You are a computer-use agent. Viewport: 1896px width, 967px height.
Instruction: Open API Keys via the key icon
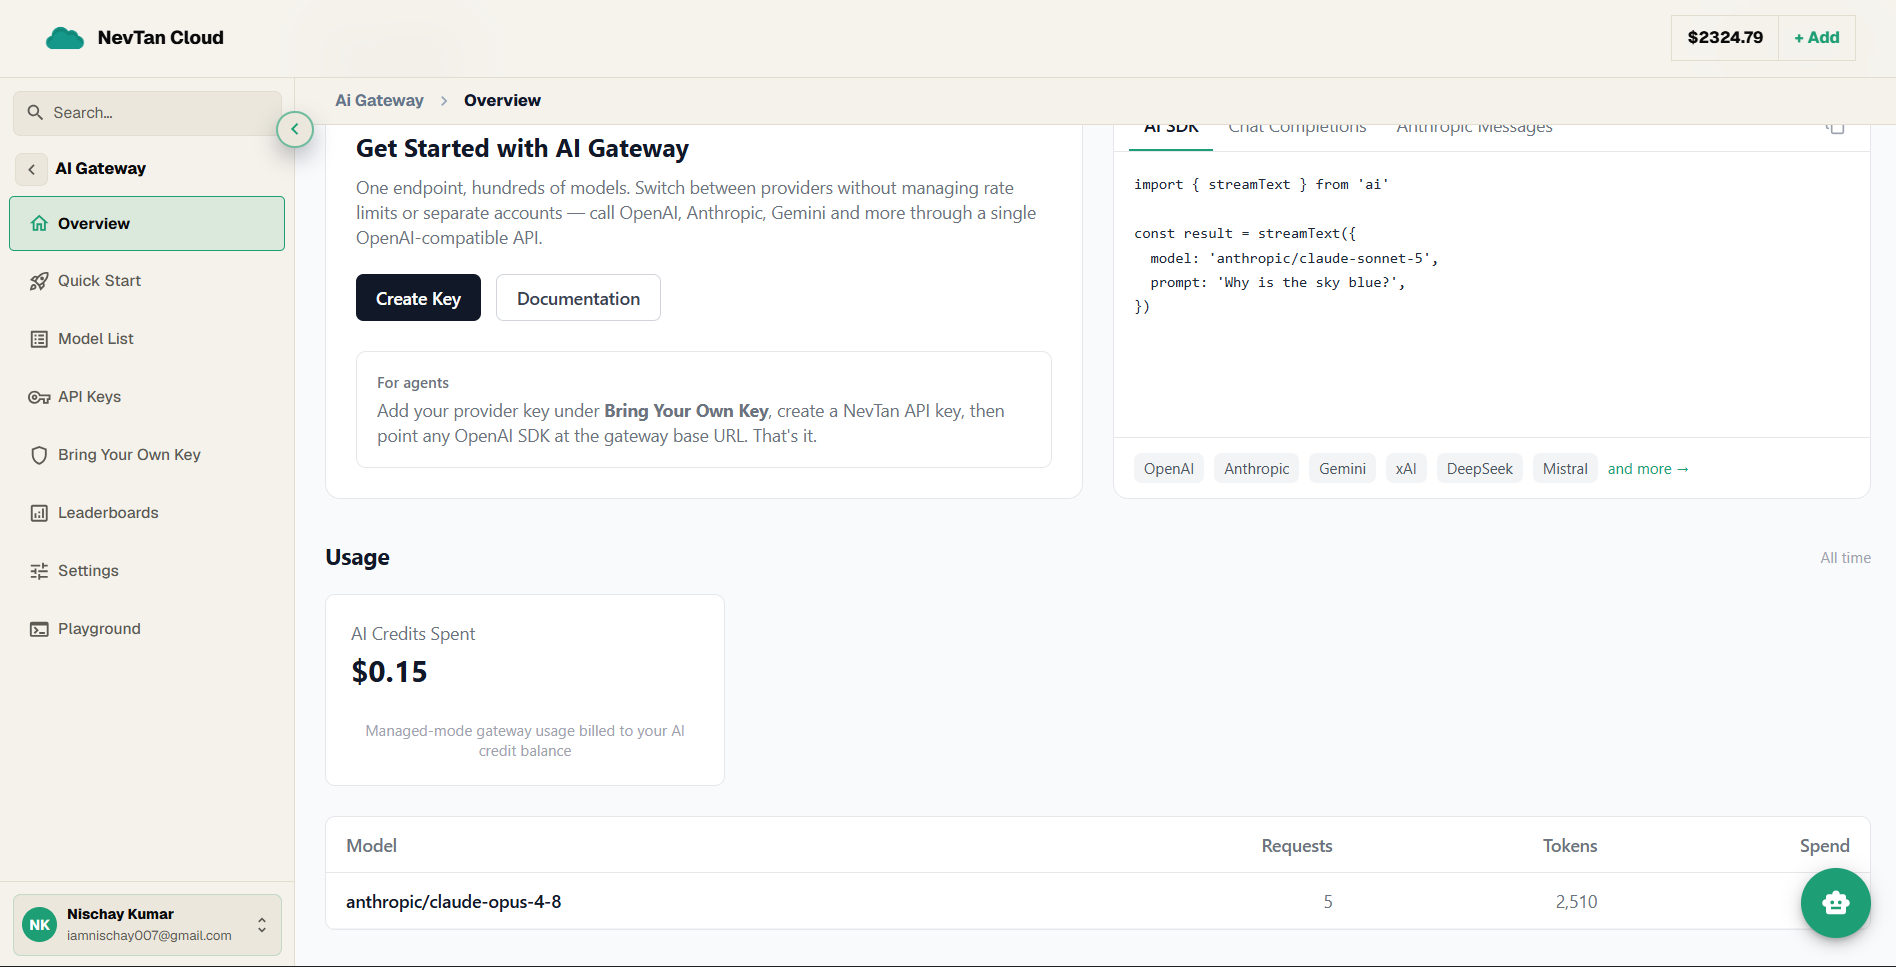click(x=39, y=398)
